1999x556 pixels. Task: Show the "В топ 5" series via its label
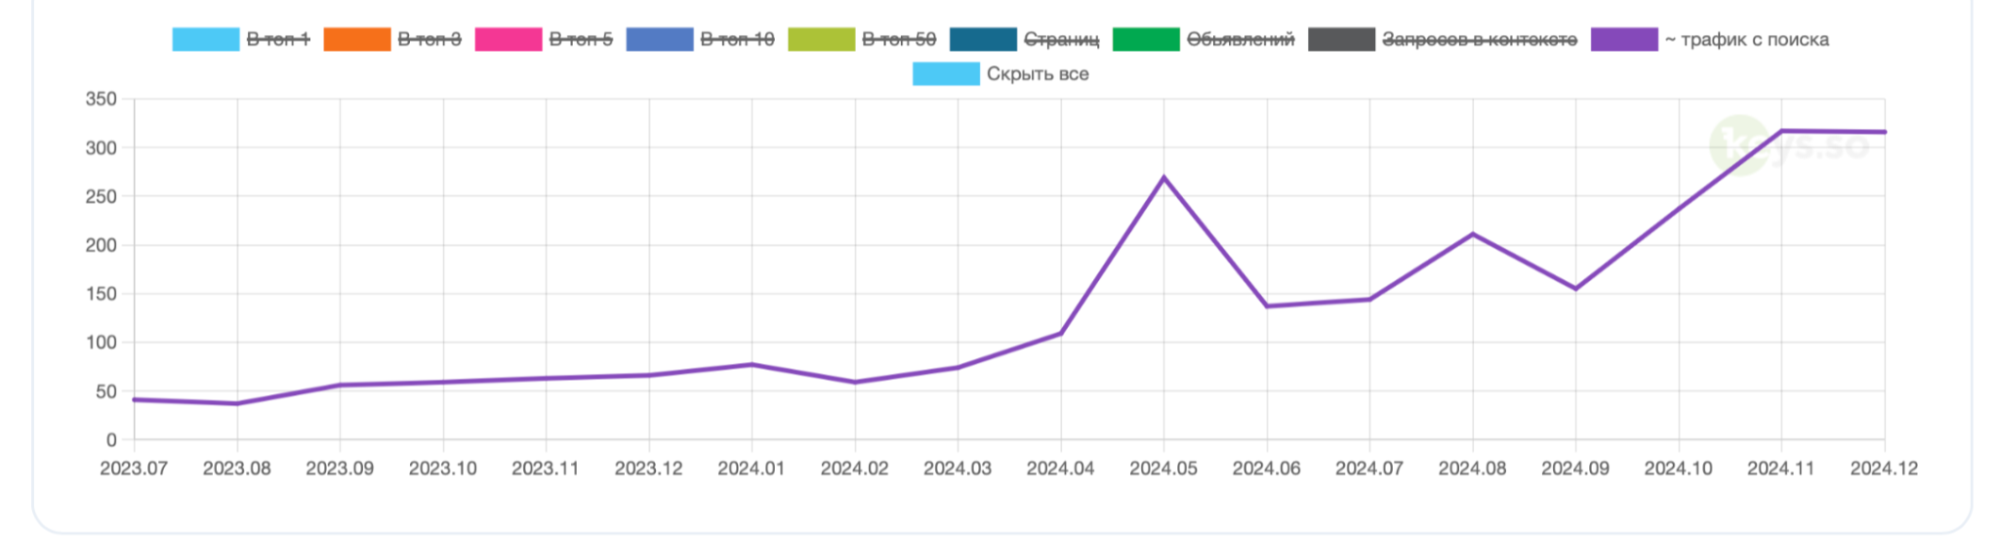coord(581,40)
